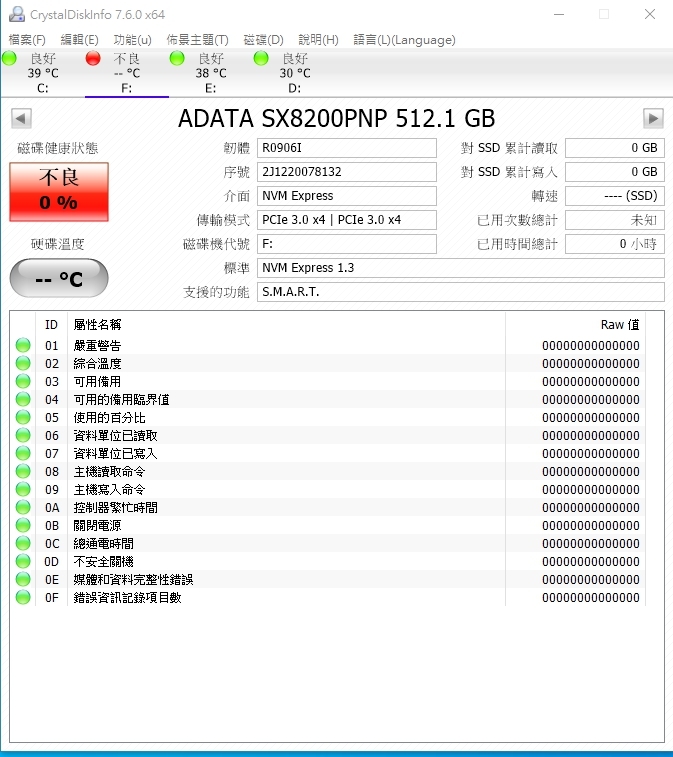Click status icon of attribute 08 主機讀取命令
The width and height of the screenshot is (673, 757).
coord(23,471)
